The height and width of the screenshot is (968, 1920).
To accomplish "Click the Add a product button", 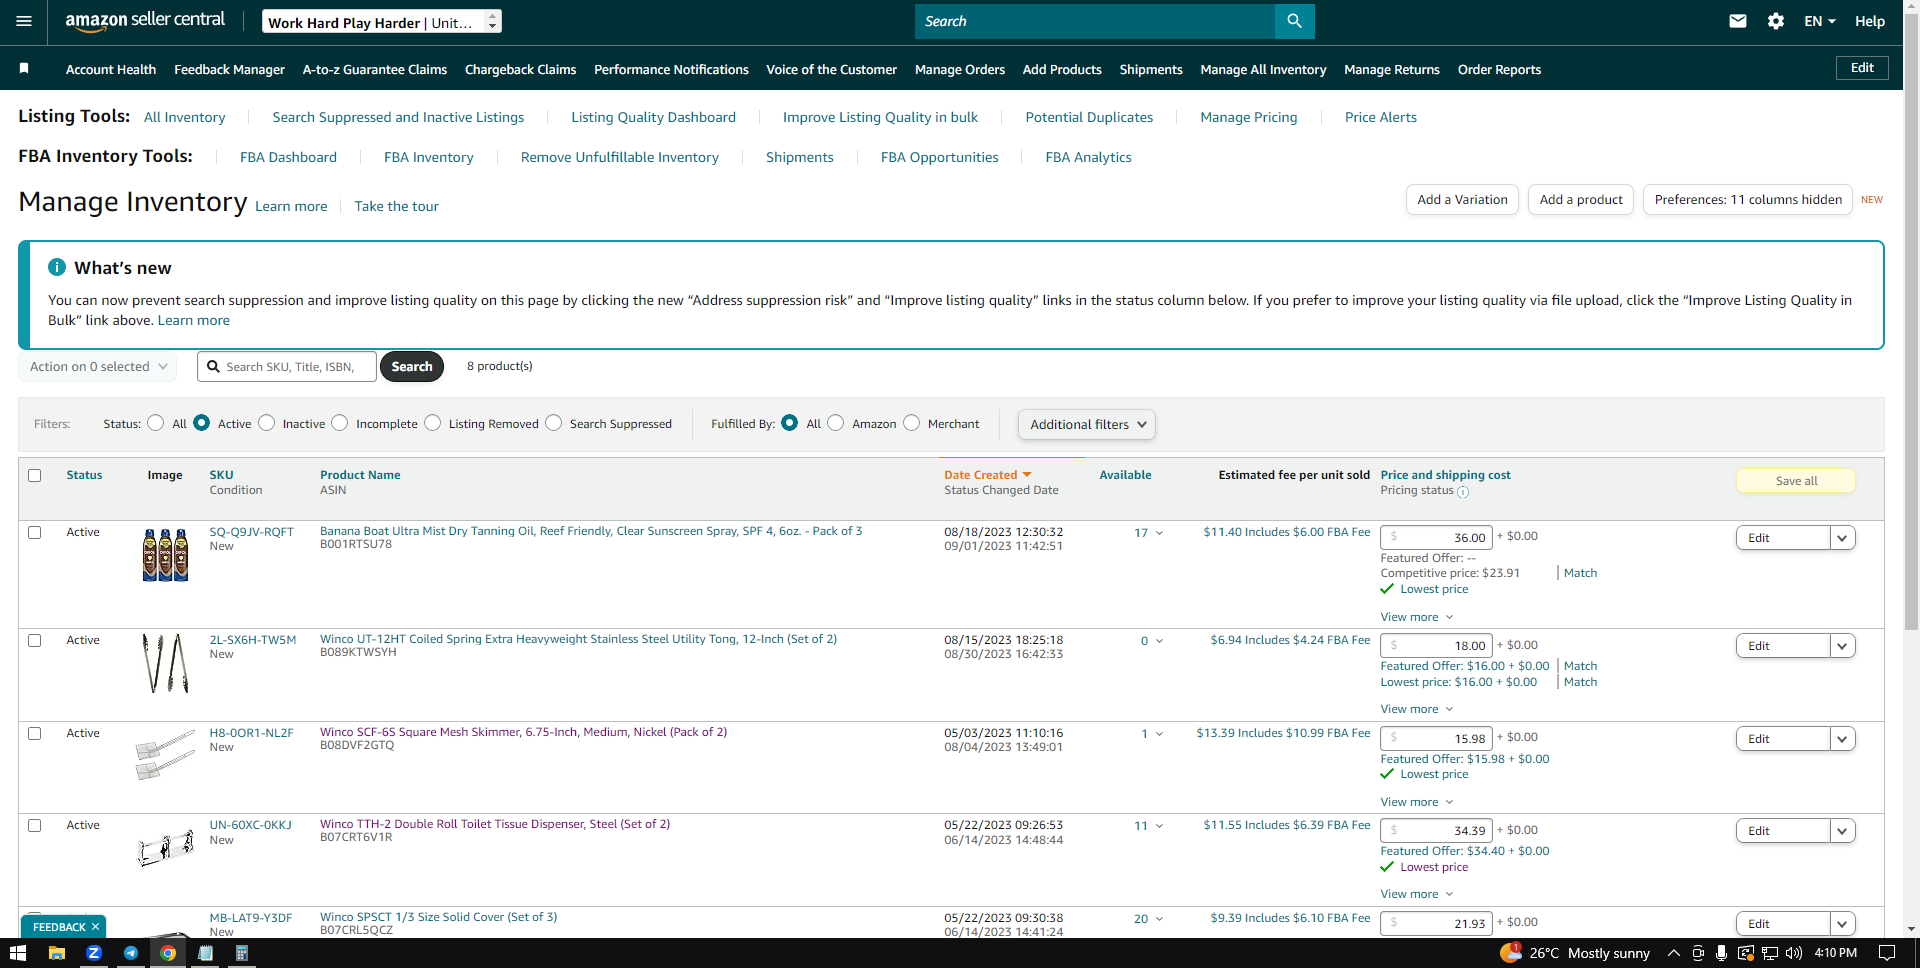I will 1581,200.
